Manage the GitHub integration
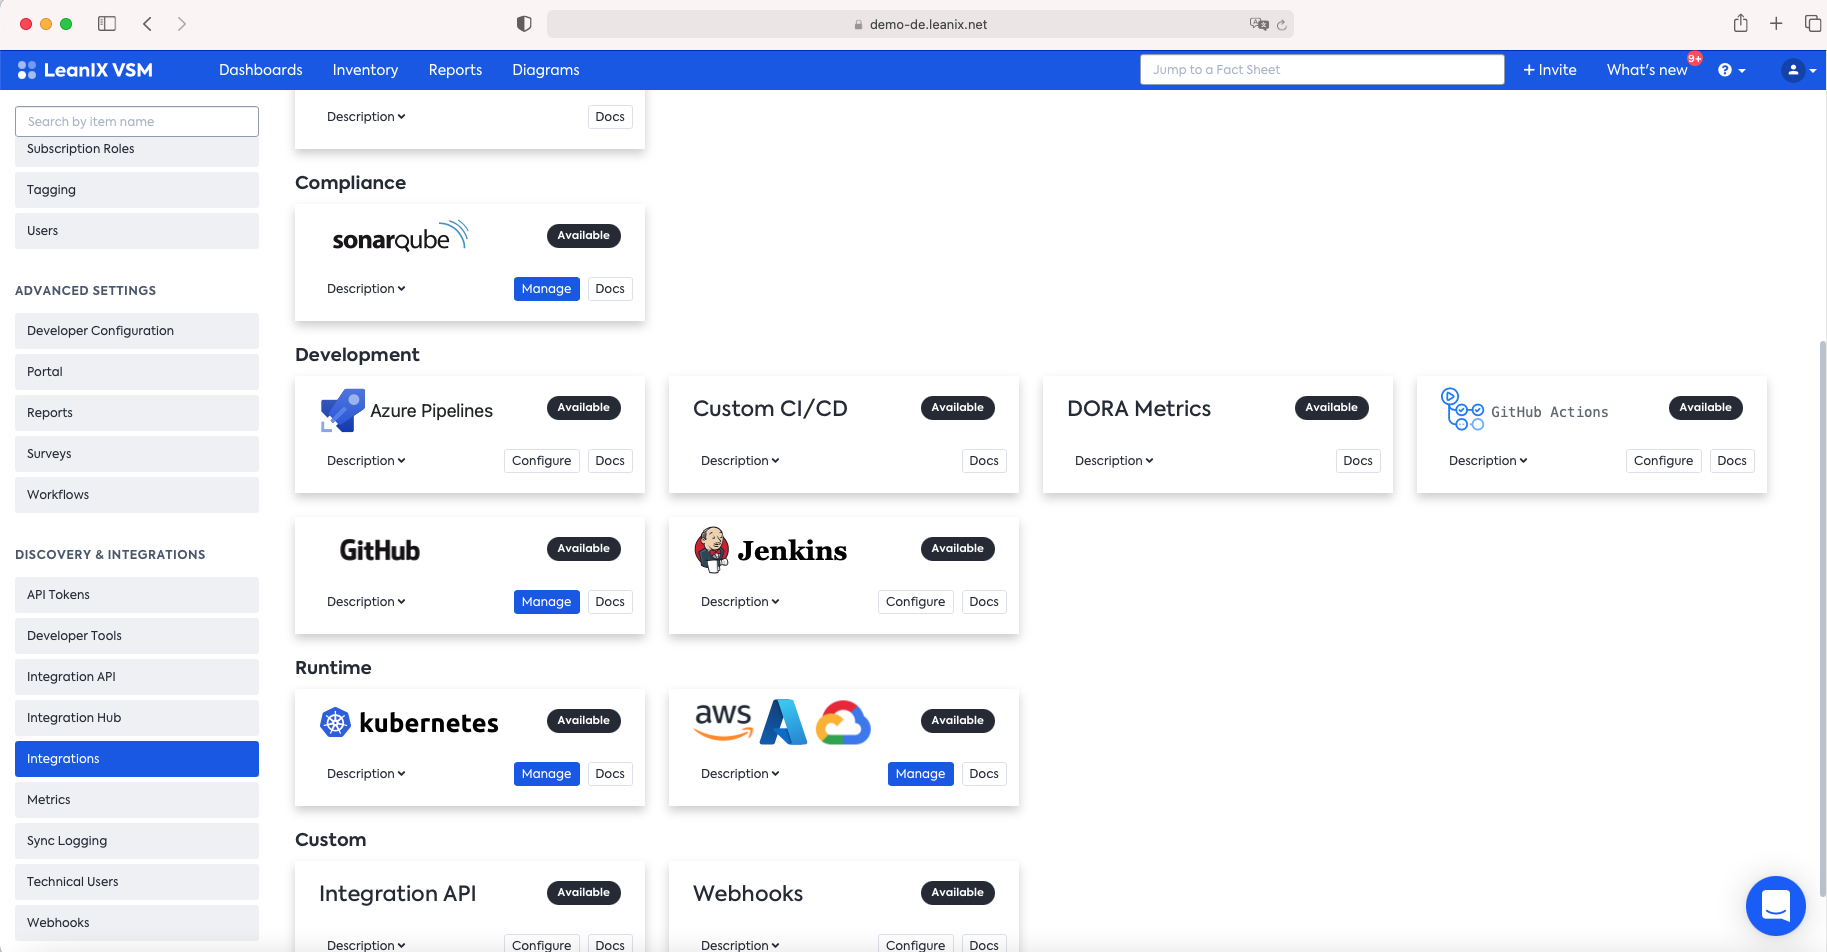Screen dimensions: 1827x952 click(x=547, y=602)
